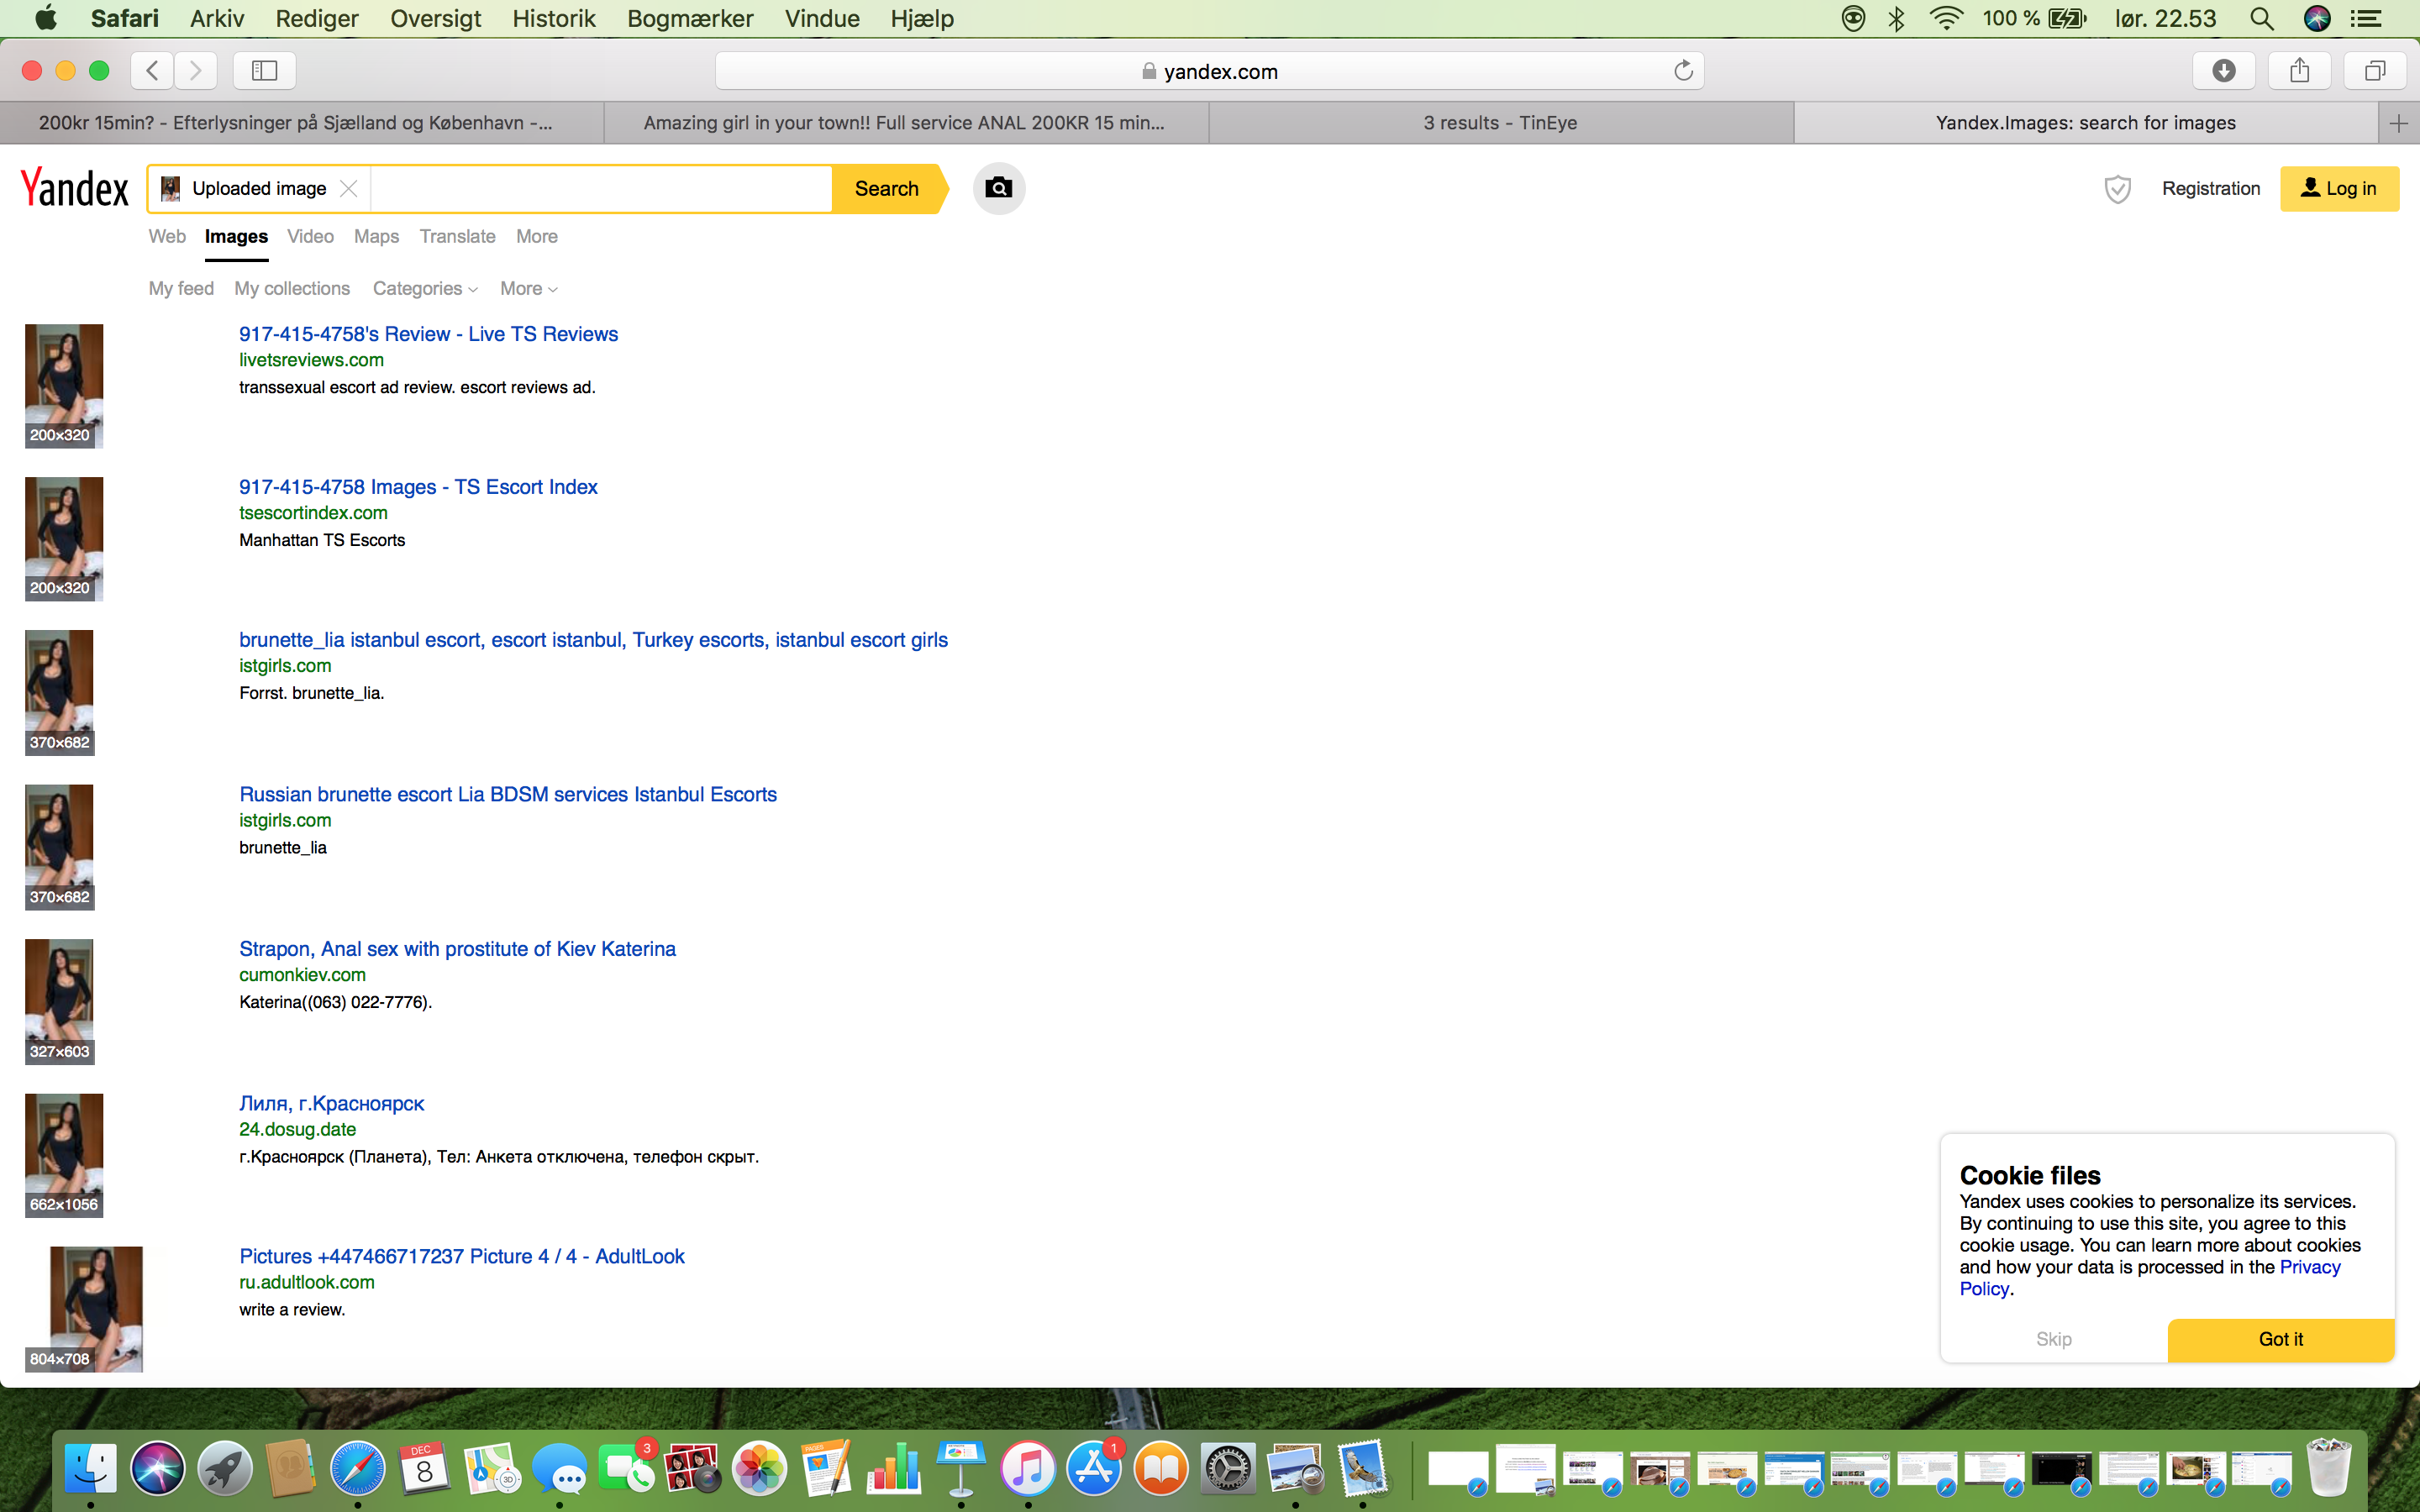2420x1512 pixels.
Task: Click Skip in the cookie notice
Action: click(x=2053, y=1339)
